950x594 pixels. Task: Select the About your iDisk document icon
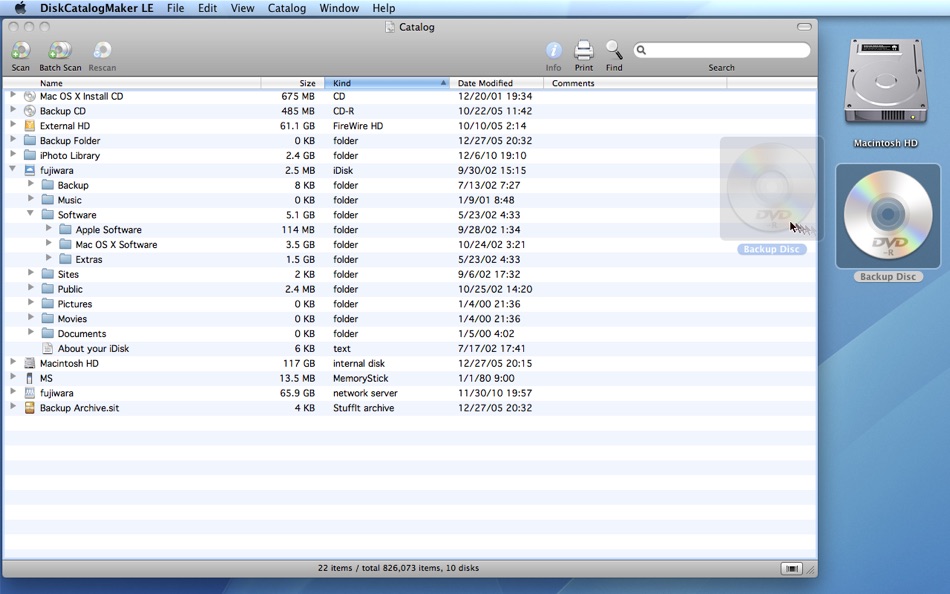[47, 349]
